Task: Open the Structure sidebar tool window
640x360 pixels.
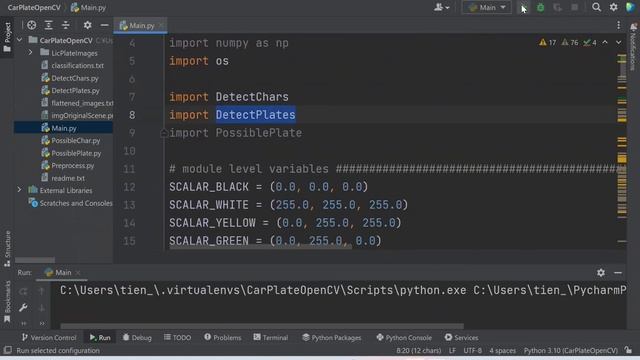Action: [x=7, y=249]
